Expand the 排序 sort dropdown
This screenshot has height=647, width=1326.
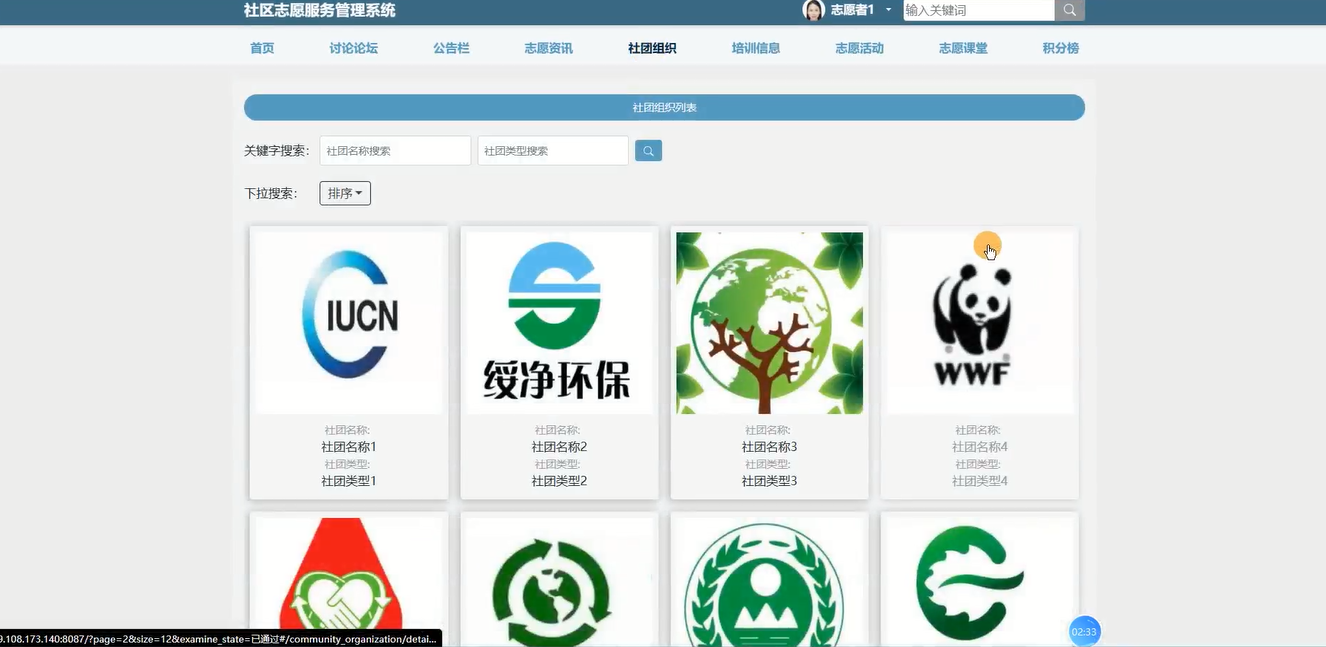pos(345,193)
